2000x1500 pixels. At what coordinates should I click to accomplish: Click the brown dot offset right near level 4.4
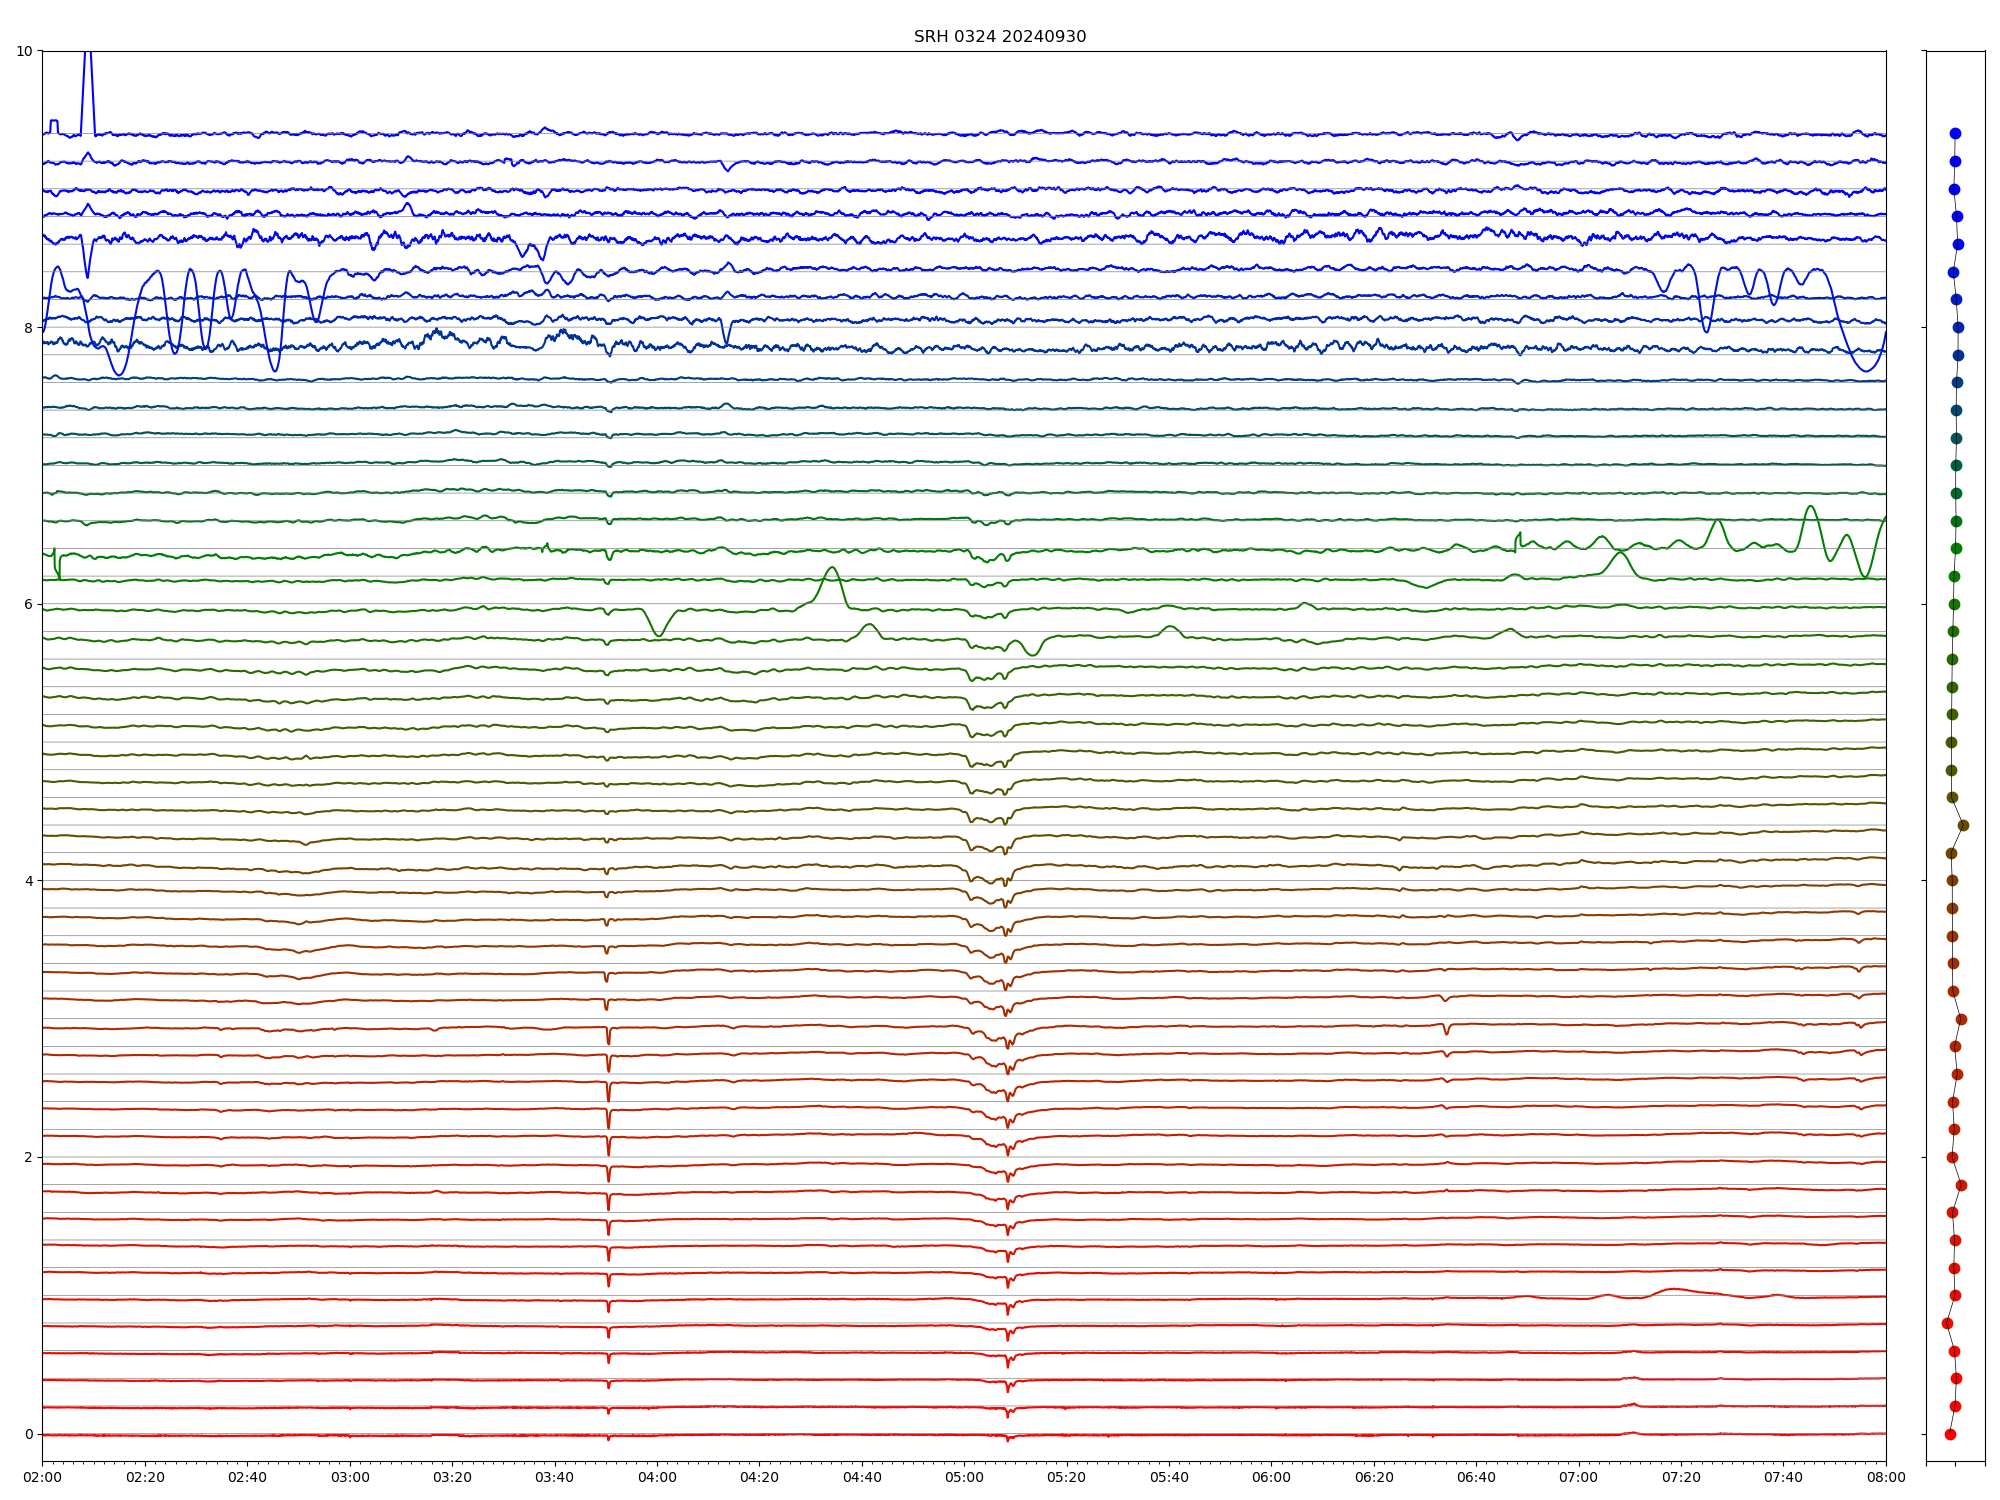point(1963,825)
